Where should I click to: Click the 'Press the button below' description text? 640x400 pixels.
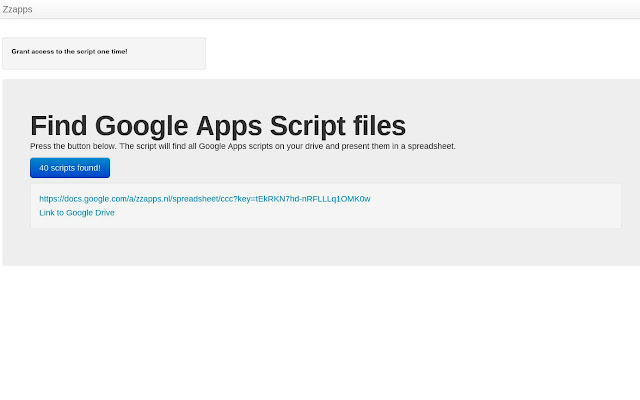point(242,146)
